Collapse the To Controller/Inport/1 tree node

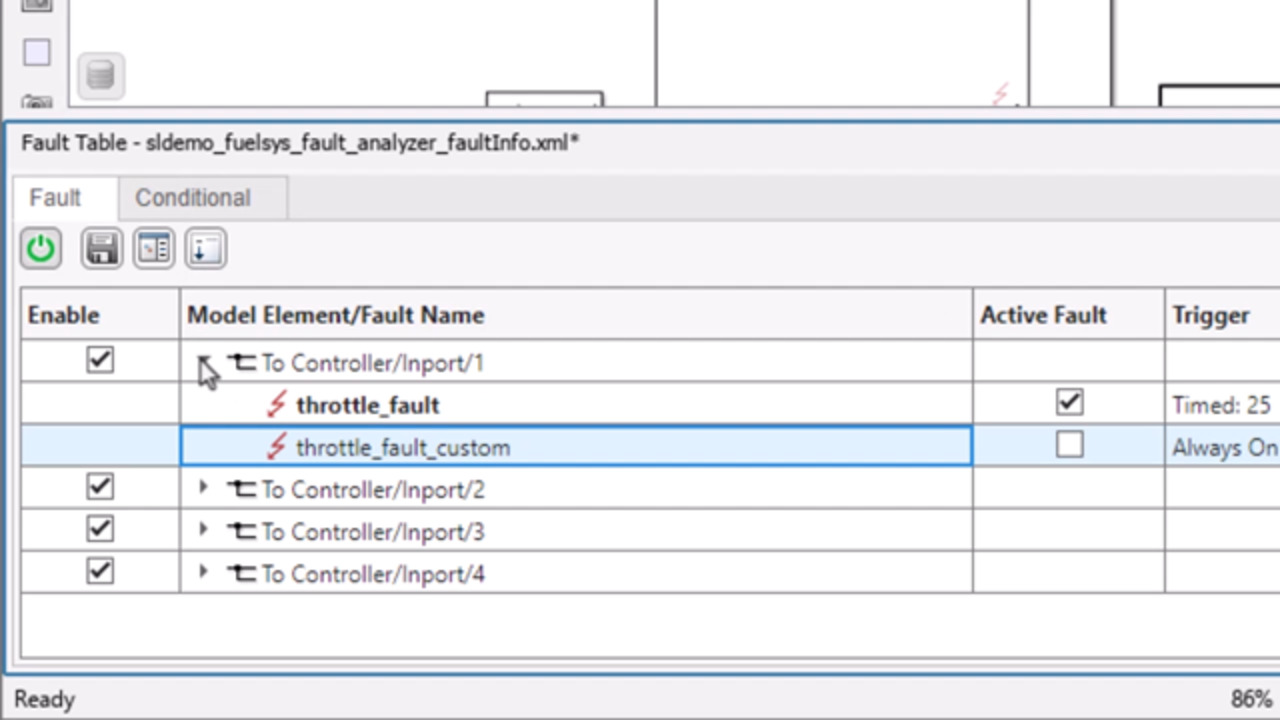coord(203,362)
